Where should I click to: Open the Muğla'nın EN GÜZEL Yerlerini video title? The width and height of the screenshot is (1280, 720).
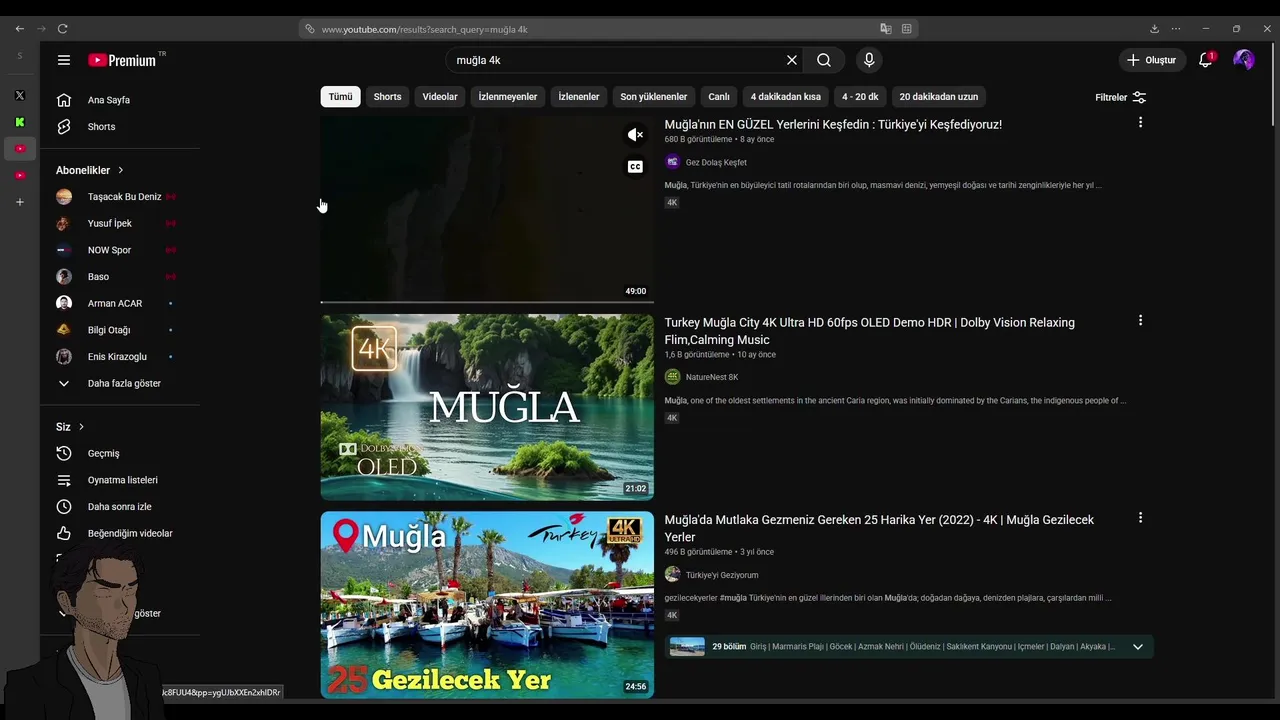click(833, 124)
